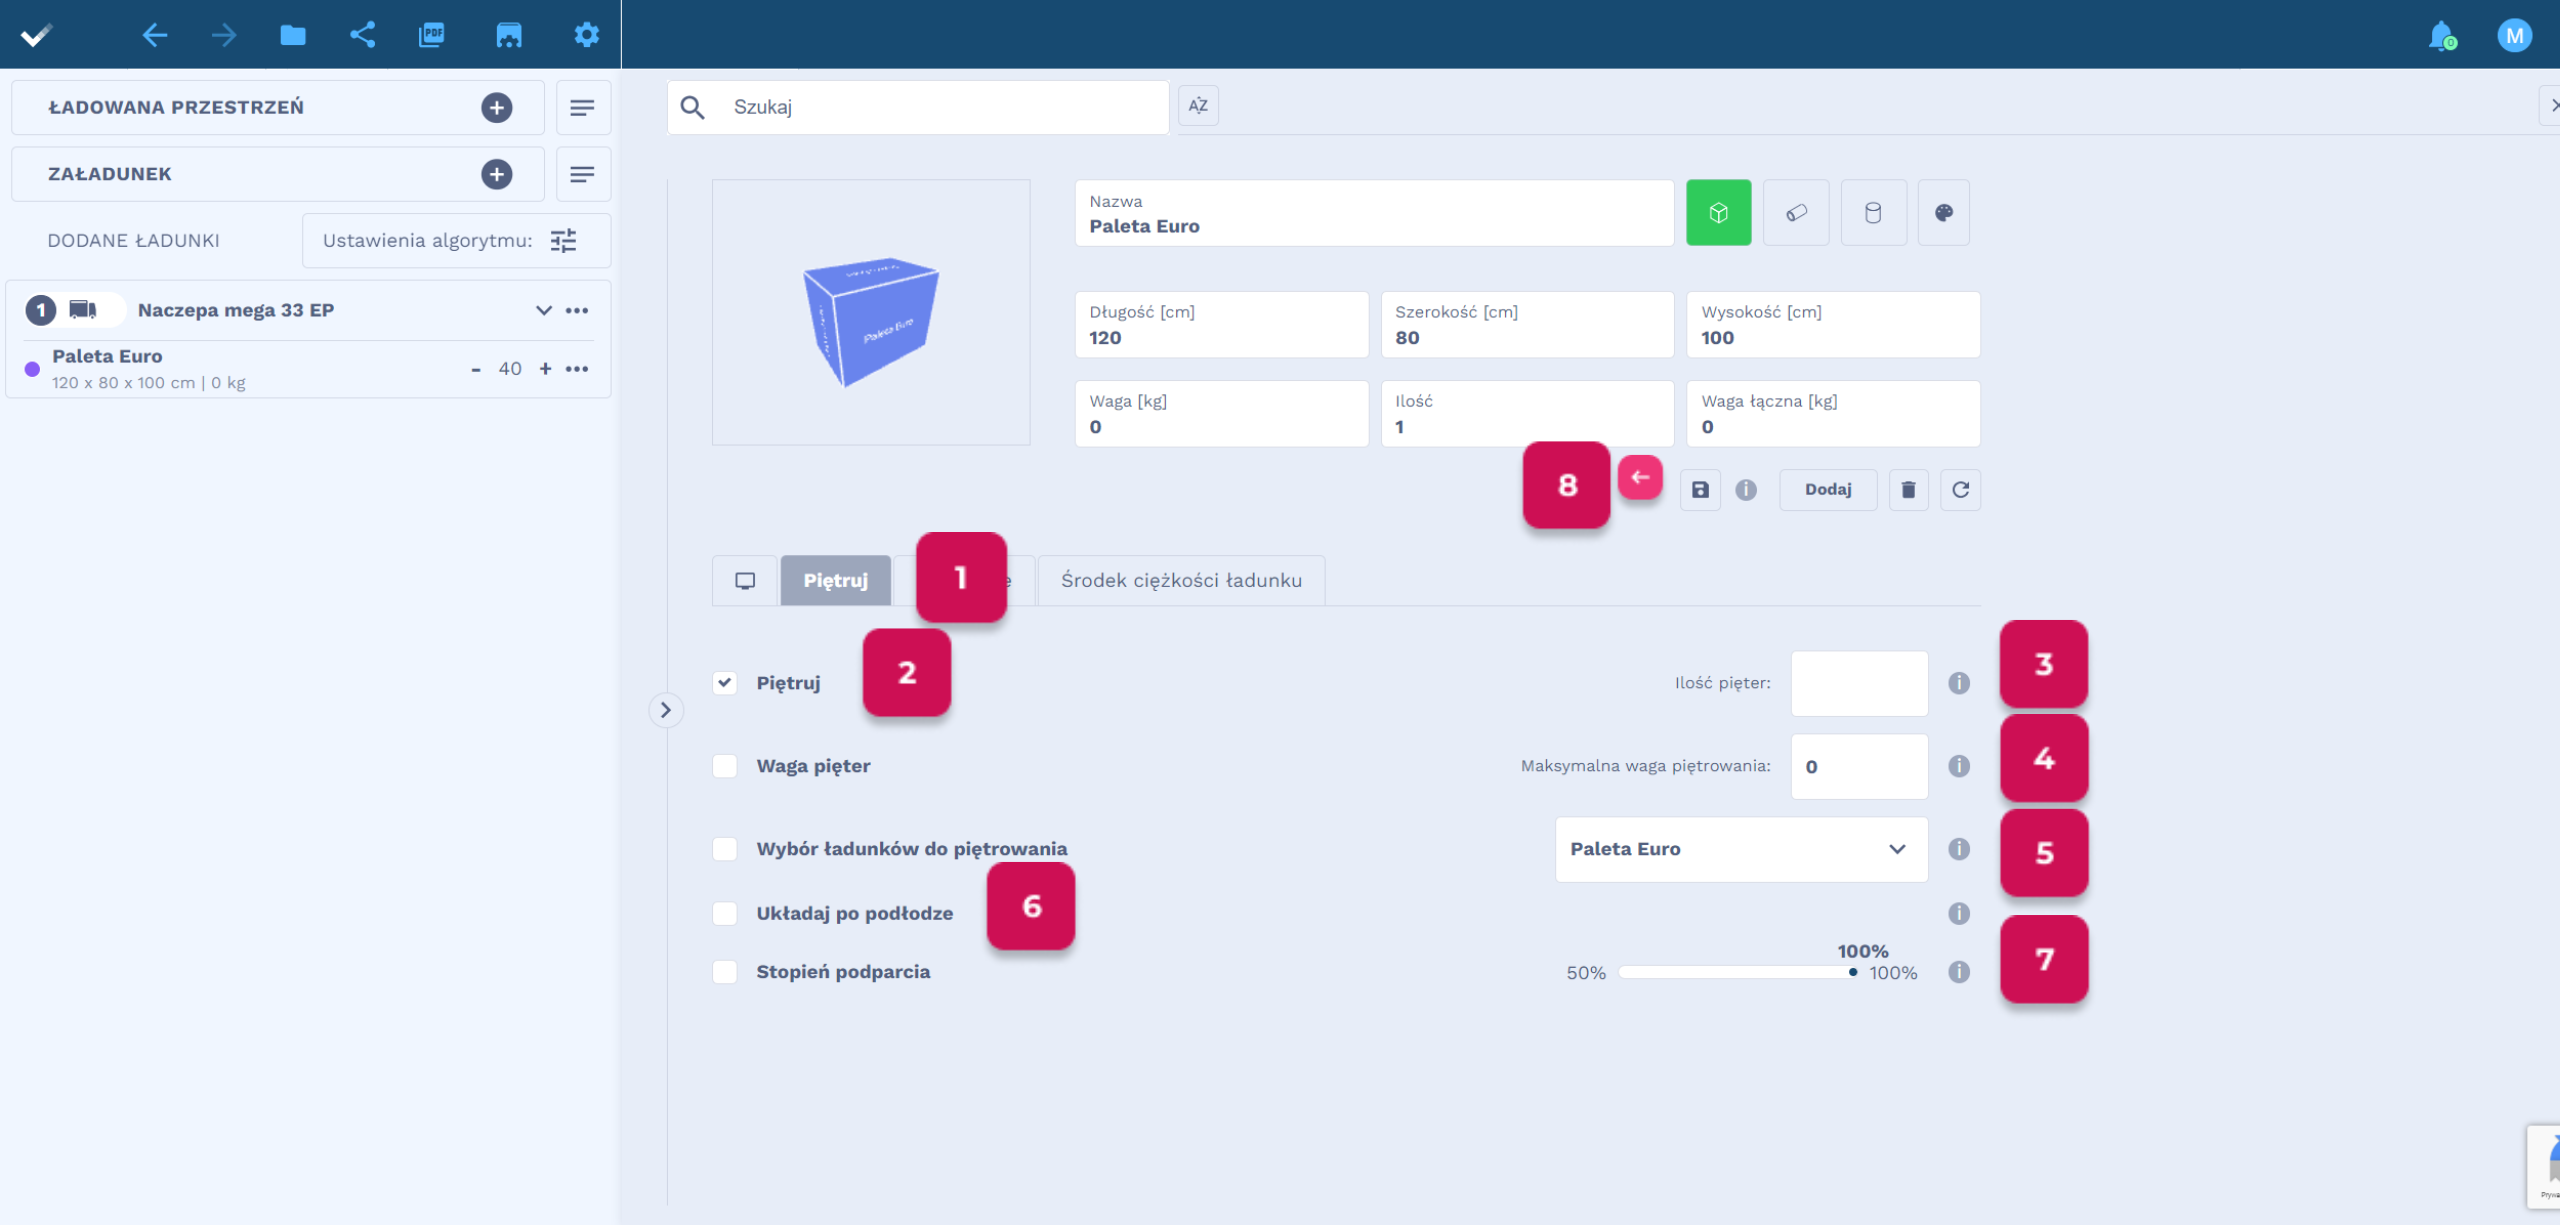Open the color palette icon

[x=1943, y=213]
